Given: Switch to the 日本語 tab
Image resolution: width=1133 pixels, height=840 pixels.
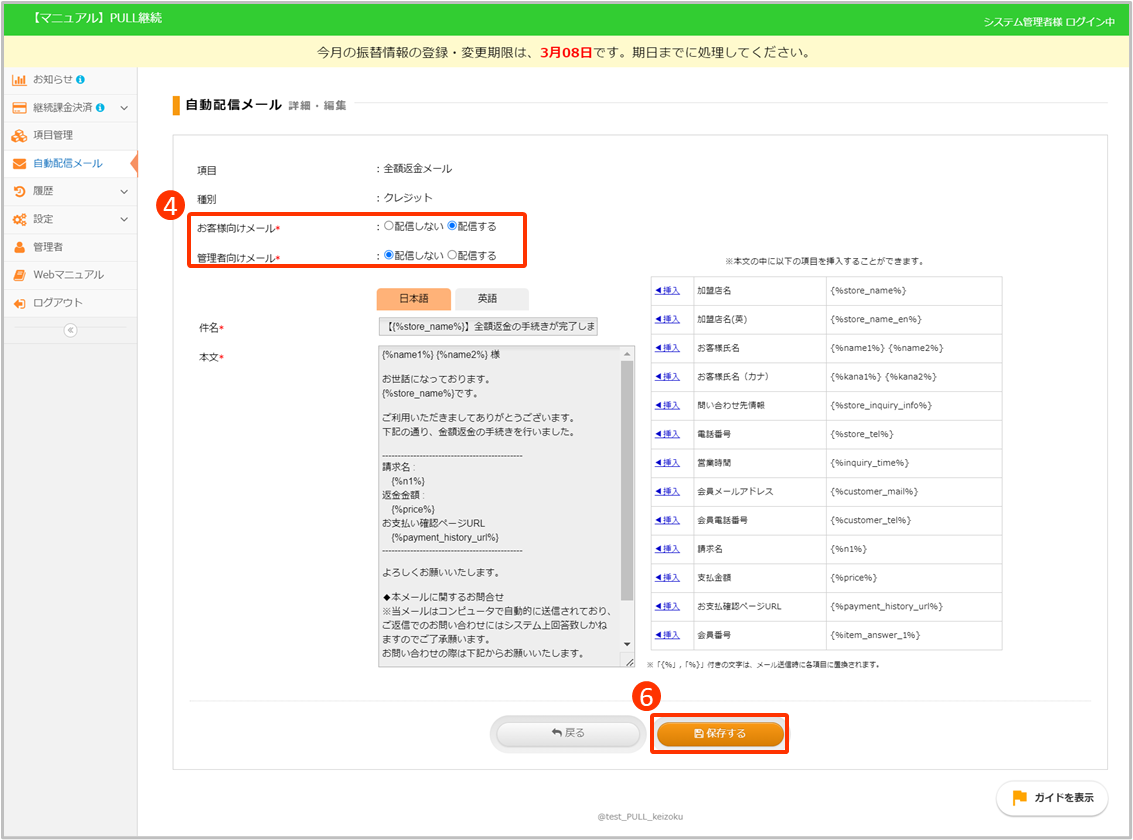Looking at the screenshot, I should [x=413, y=298].
